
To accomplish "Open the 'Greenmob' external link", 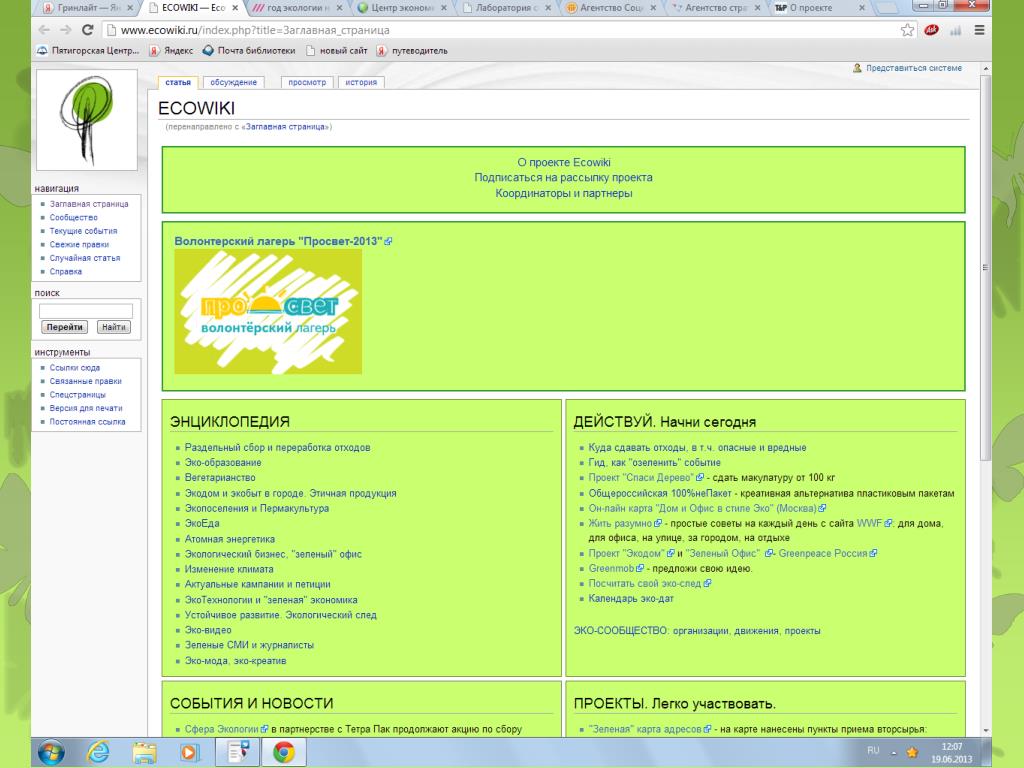I will (x=616, y=568).
